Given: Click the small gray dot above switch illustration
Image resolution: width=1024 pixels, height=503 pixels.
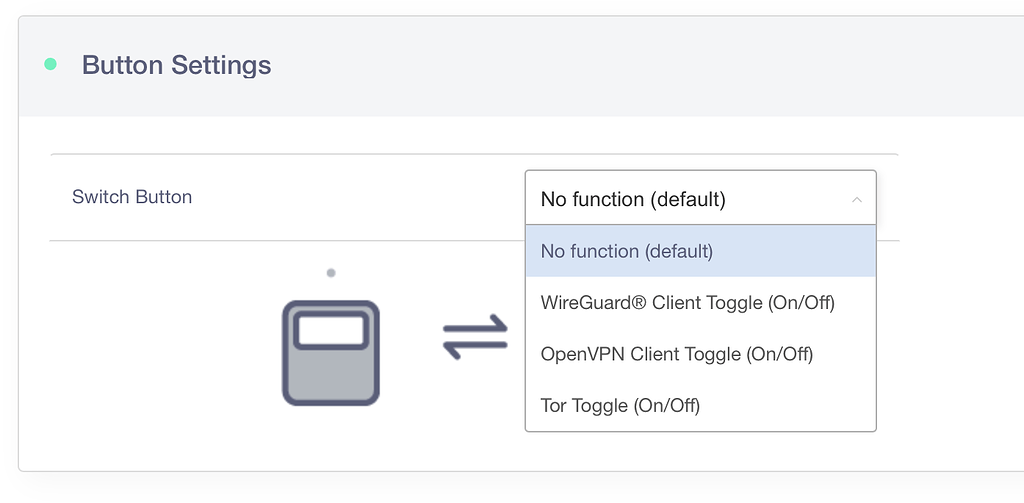Looking at the screenshot, I should (x=331, y=272).
